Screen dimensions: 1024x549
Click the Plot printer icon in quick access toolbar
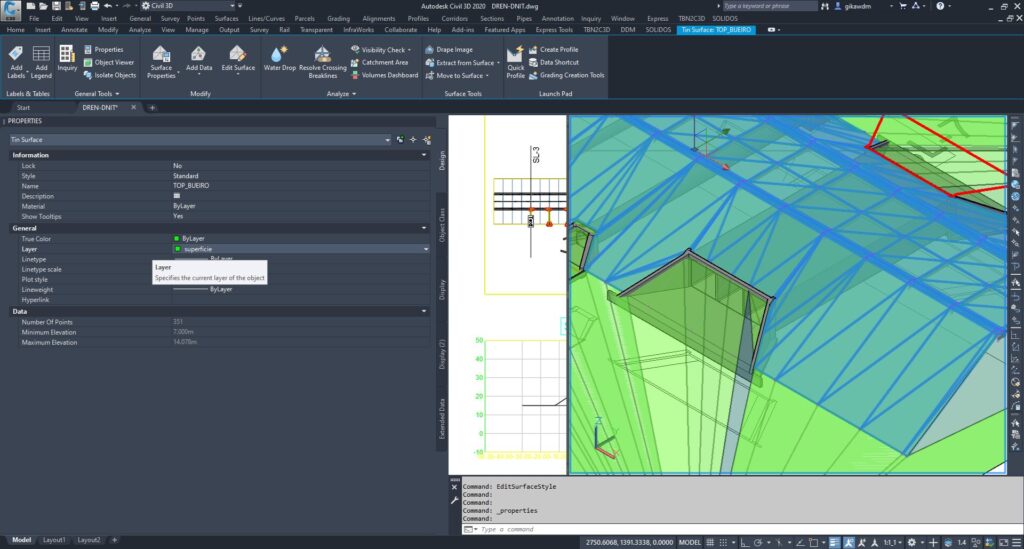coord(95,6)
